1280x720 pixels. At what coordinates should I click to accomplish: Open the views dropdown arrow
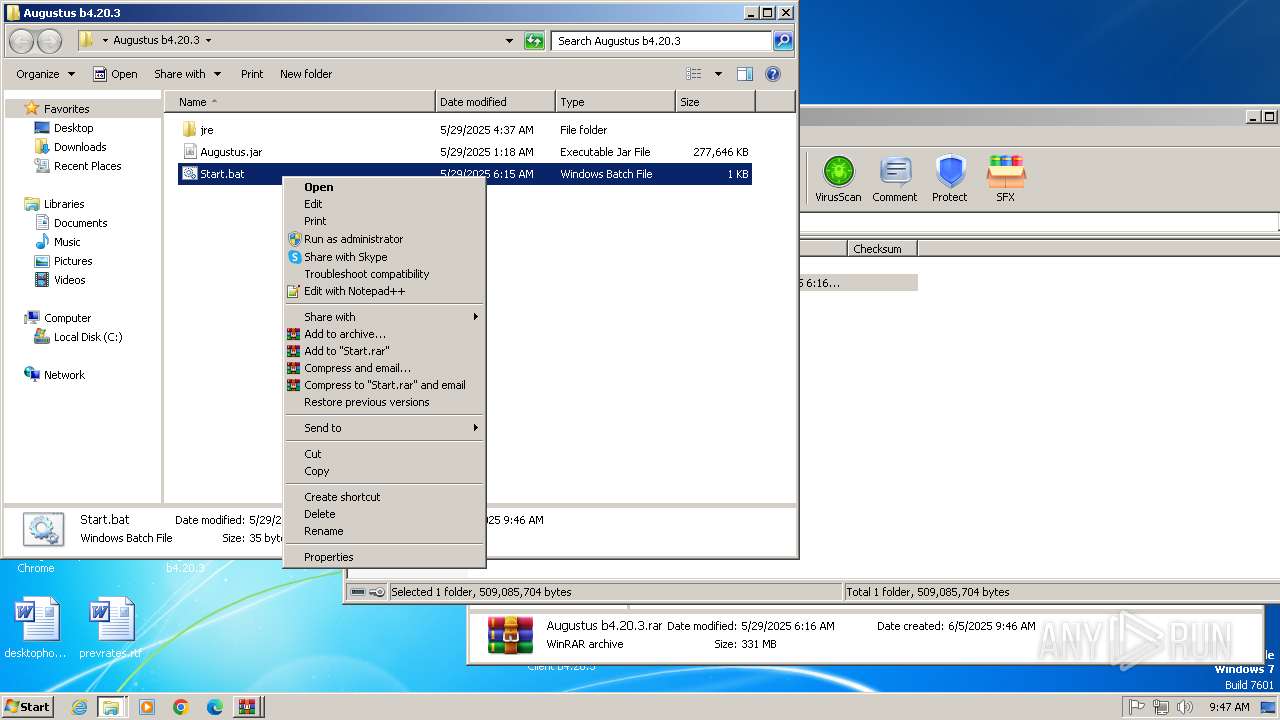pos(717,74)
